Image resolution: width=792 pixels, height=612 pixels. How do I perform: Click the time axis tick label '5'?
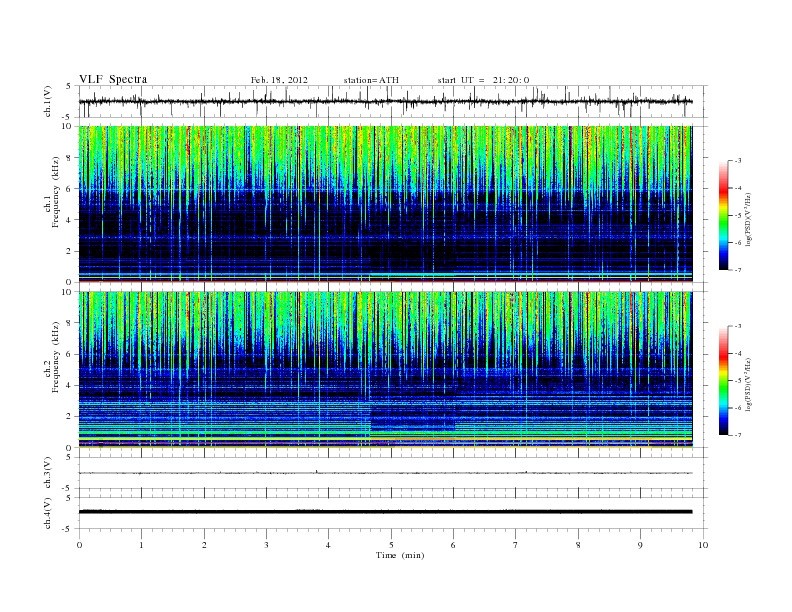coord(391,545)
